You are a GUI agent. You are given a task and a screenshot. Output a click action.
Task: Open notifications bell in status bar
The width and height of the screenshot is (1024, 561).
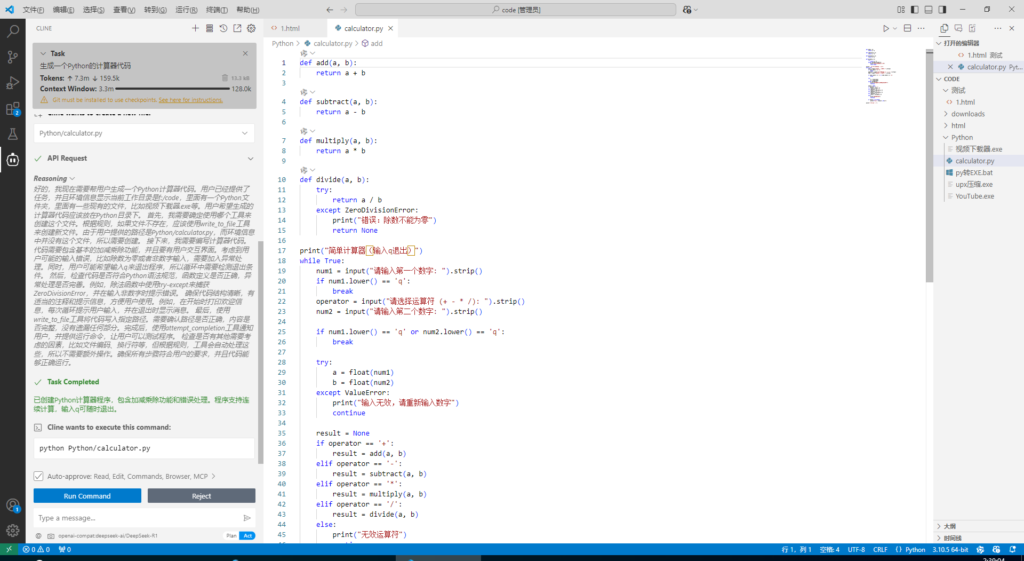1012,549
